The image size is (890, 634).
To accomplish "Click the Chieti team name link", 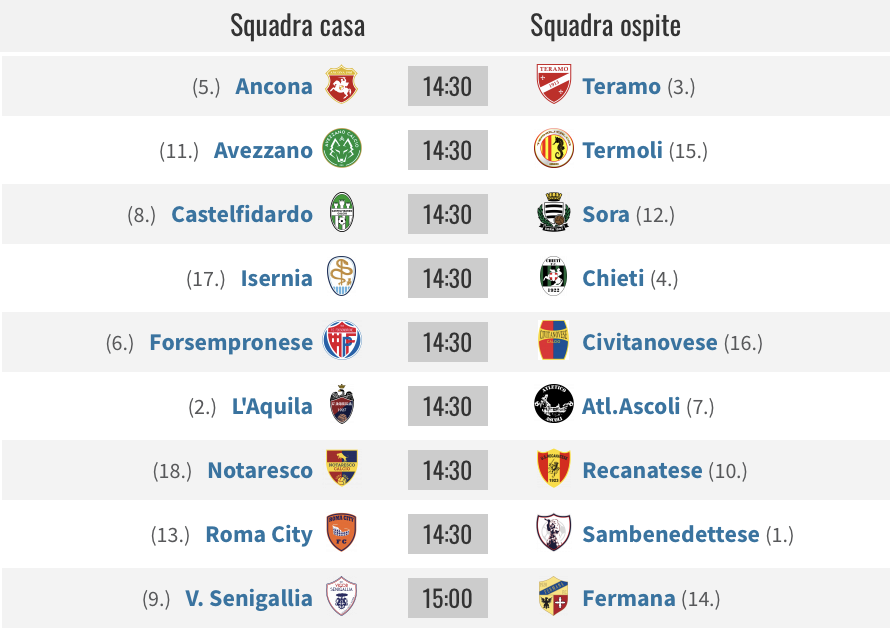I will tap(613, 279).
